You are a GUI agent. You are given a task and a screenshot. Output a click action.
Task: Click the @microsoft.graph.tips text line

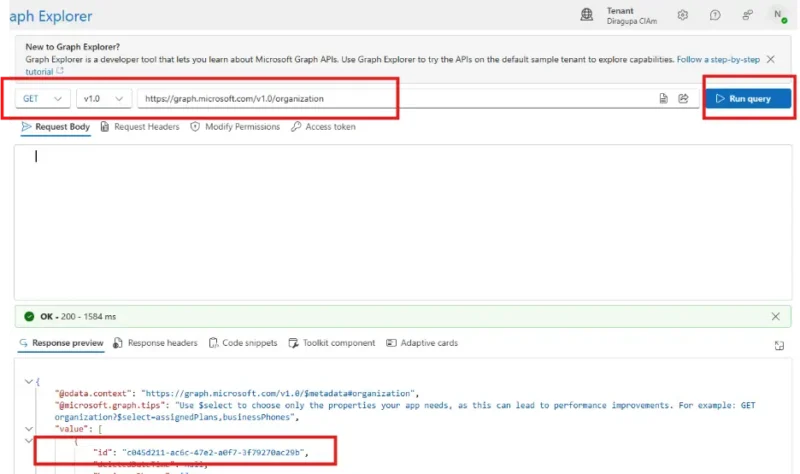(405, 411)
